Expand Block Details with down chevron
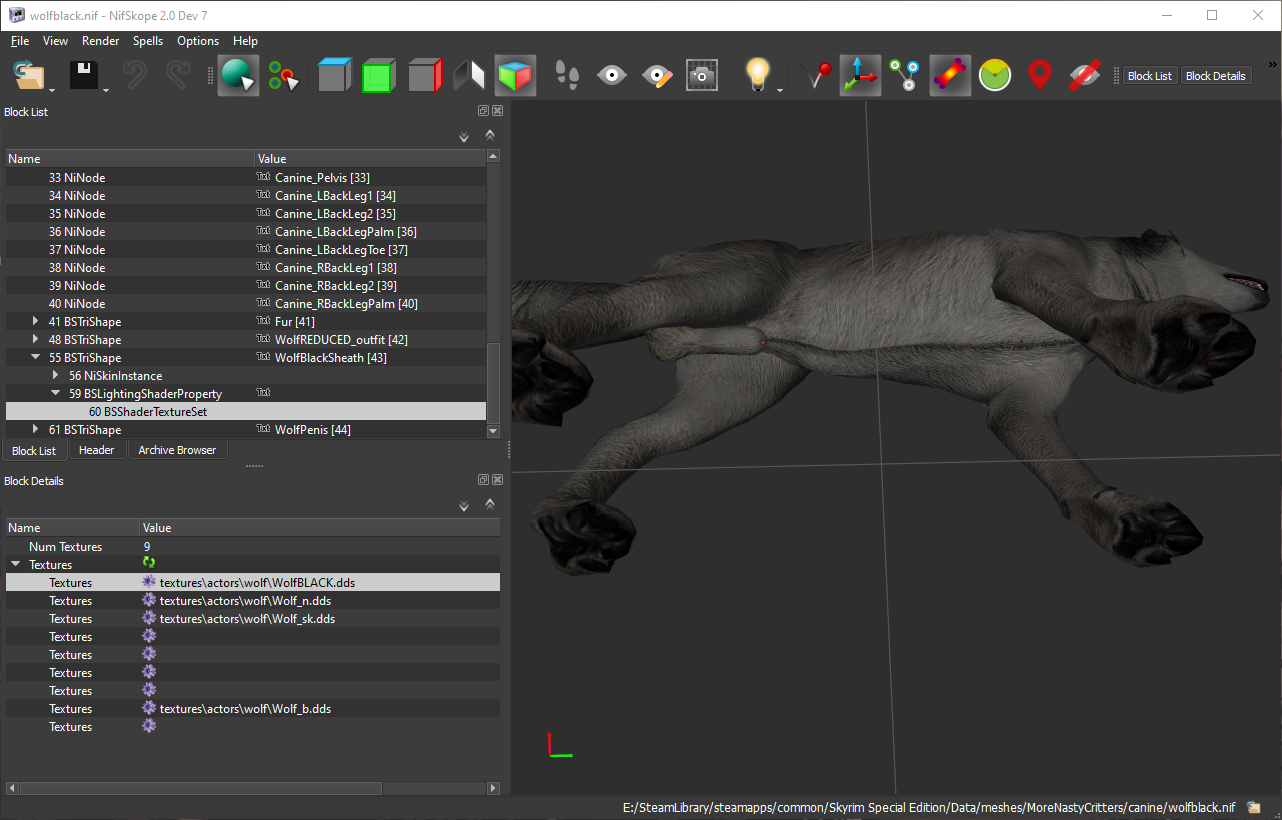The height and width of the screenshot is (820, 1282). click(x=464, y=507)
